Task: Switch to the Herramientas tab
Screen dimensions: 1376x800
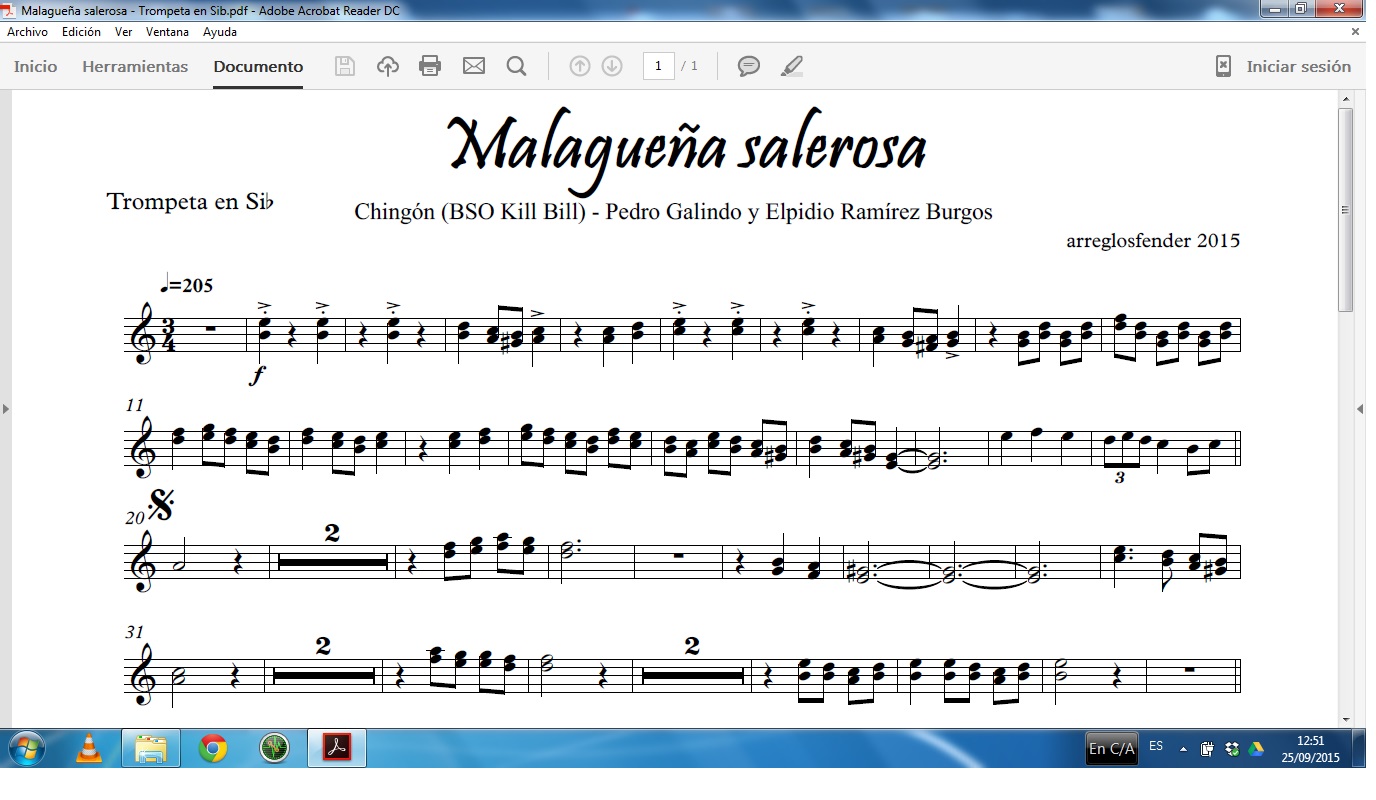Action: click(x=135, y=67)
